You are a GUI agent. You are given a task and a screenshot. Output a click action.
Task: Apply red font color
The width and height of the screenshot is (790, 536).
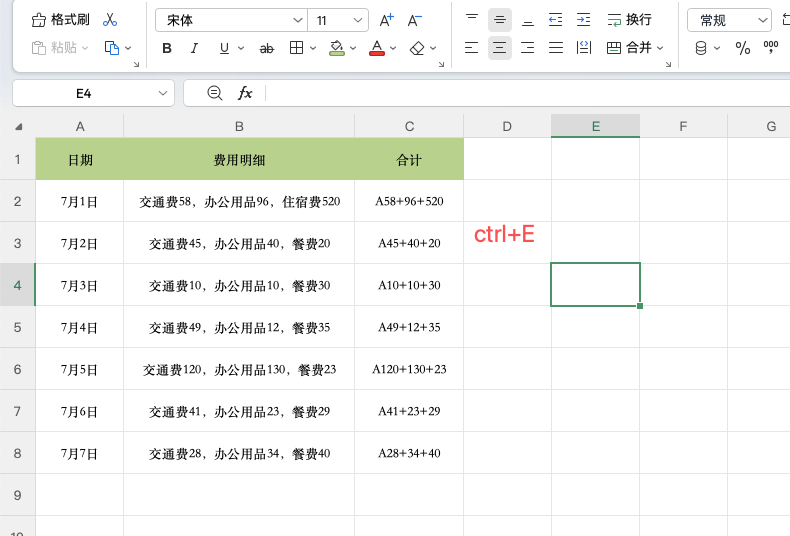(x=377, y=48)
